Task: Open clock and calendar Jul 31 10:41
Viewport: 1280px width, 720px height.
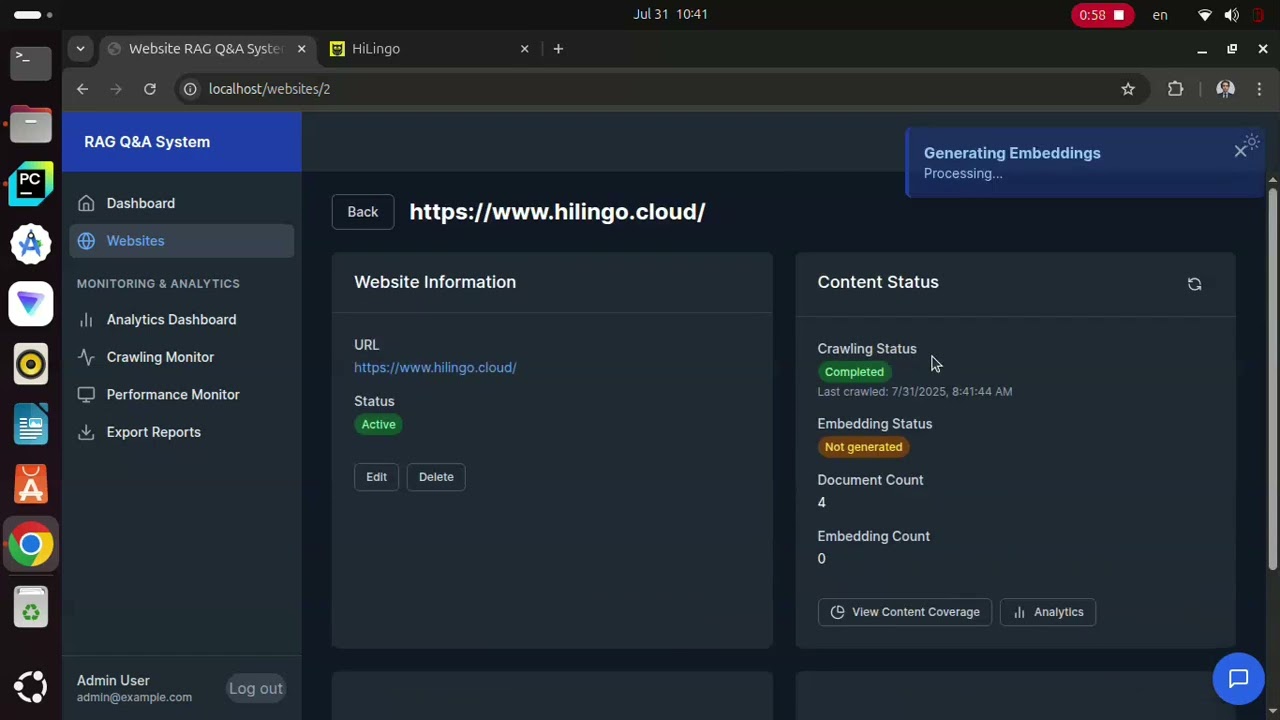Action: pyautogui.click(x=670, y=14)
